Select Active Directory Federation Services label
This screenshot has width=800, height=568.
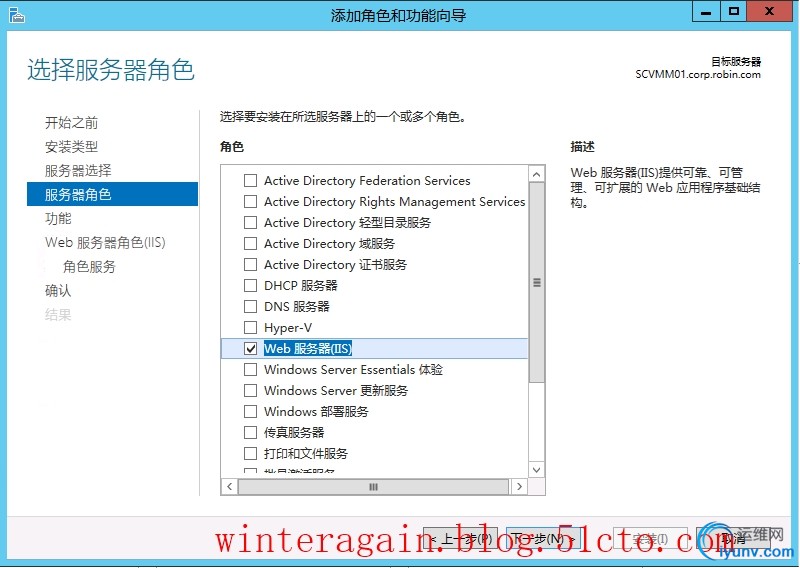[367, 181]
